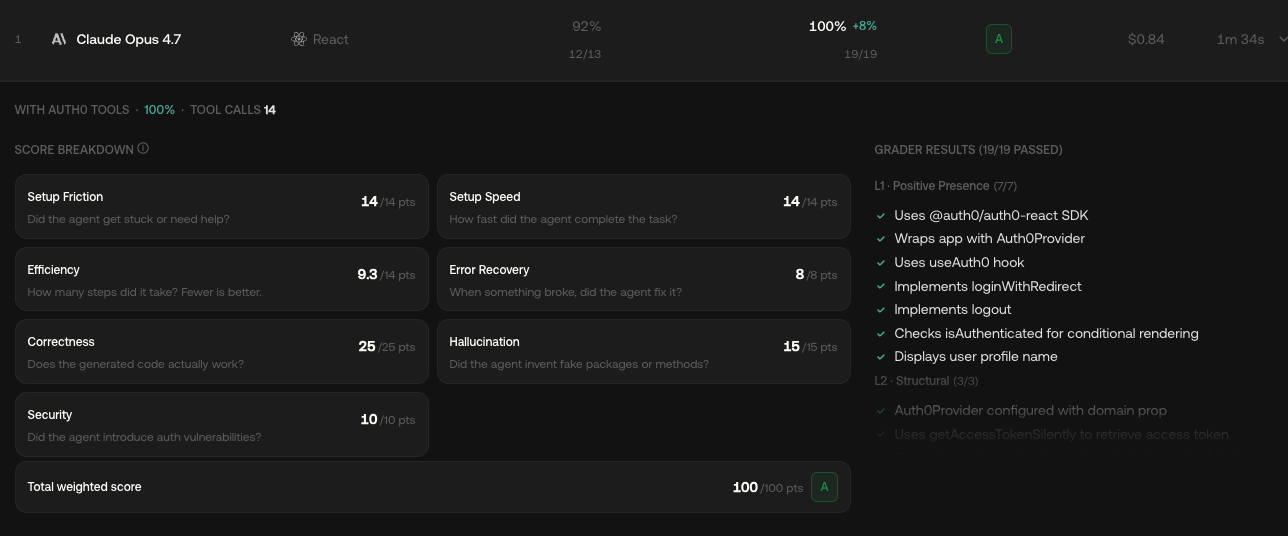
Task: Click the 92% baseline score
Action: click(586, 26)
